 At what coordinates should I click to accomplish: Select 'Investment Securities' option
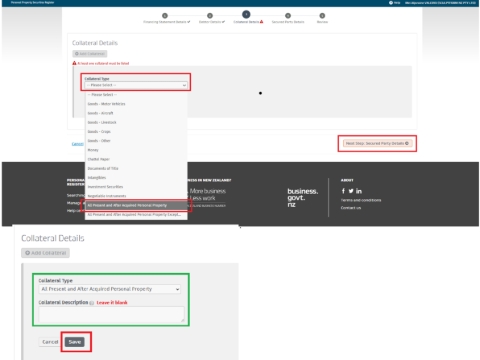coord(136,187)
